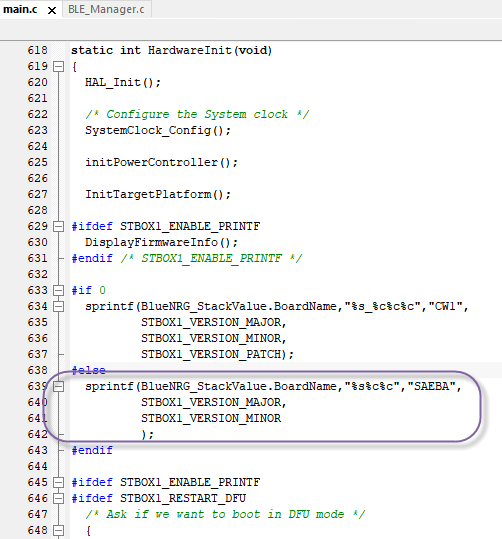Click the '#endif /* STBOX1_ENABLE_PRINTF */' line
Viewport: 502px width, 539px height.
pos(187,258)
